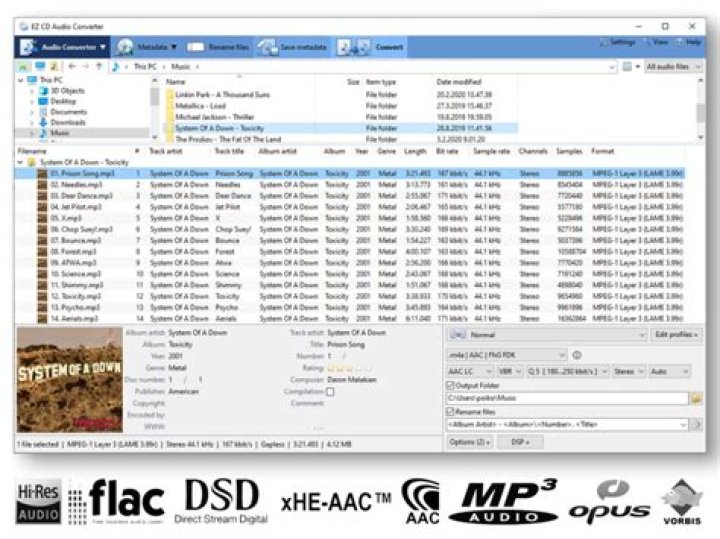The height and width of the screenshot is (539, 720).
Task: Browse output folder with folder icon
Action: [x=697, y=398]
